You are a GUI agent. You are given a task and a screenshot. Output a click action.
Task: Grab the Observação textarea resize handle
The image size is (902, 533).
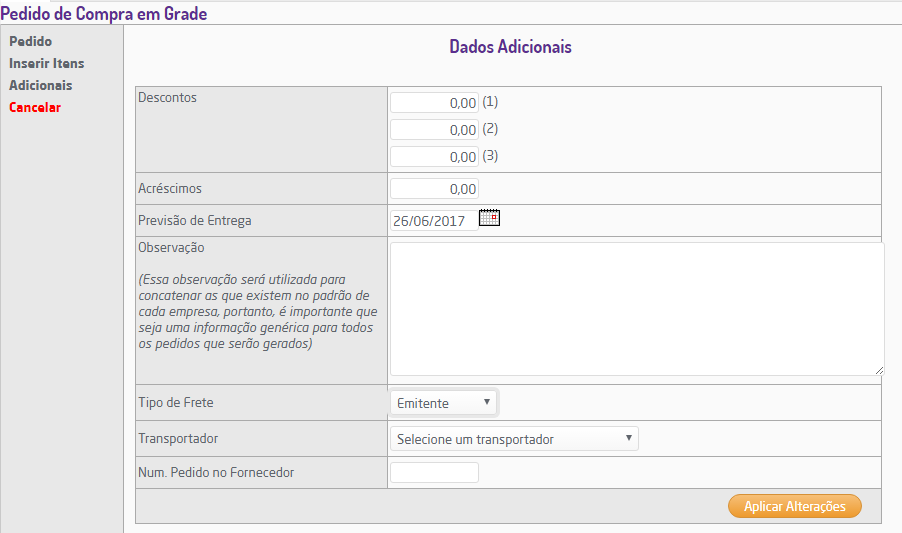point(879,369)
